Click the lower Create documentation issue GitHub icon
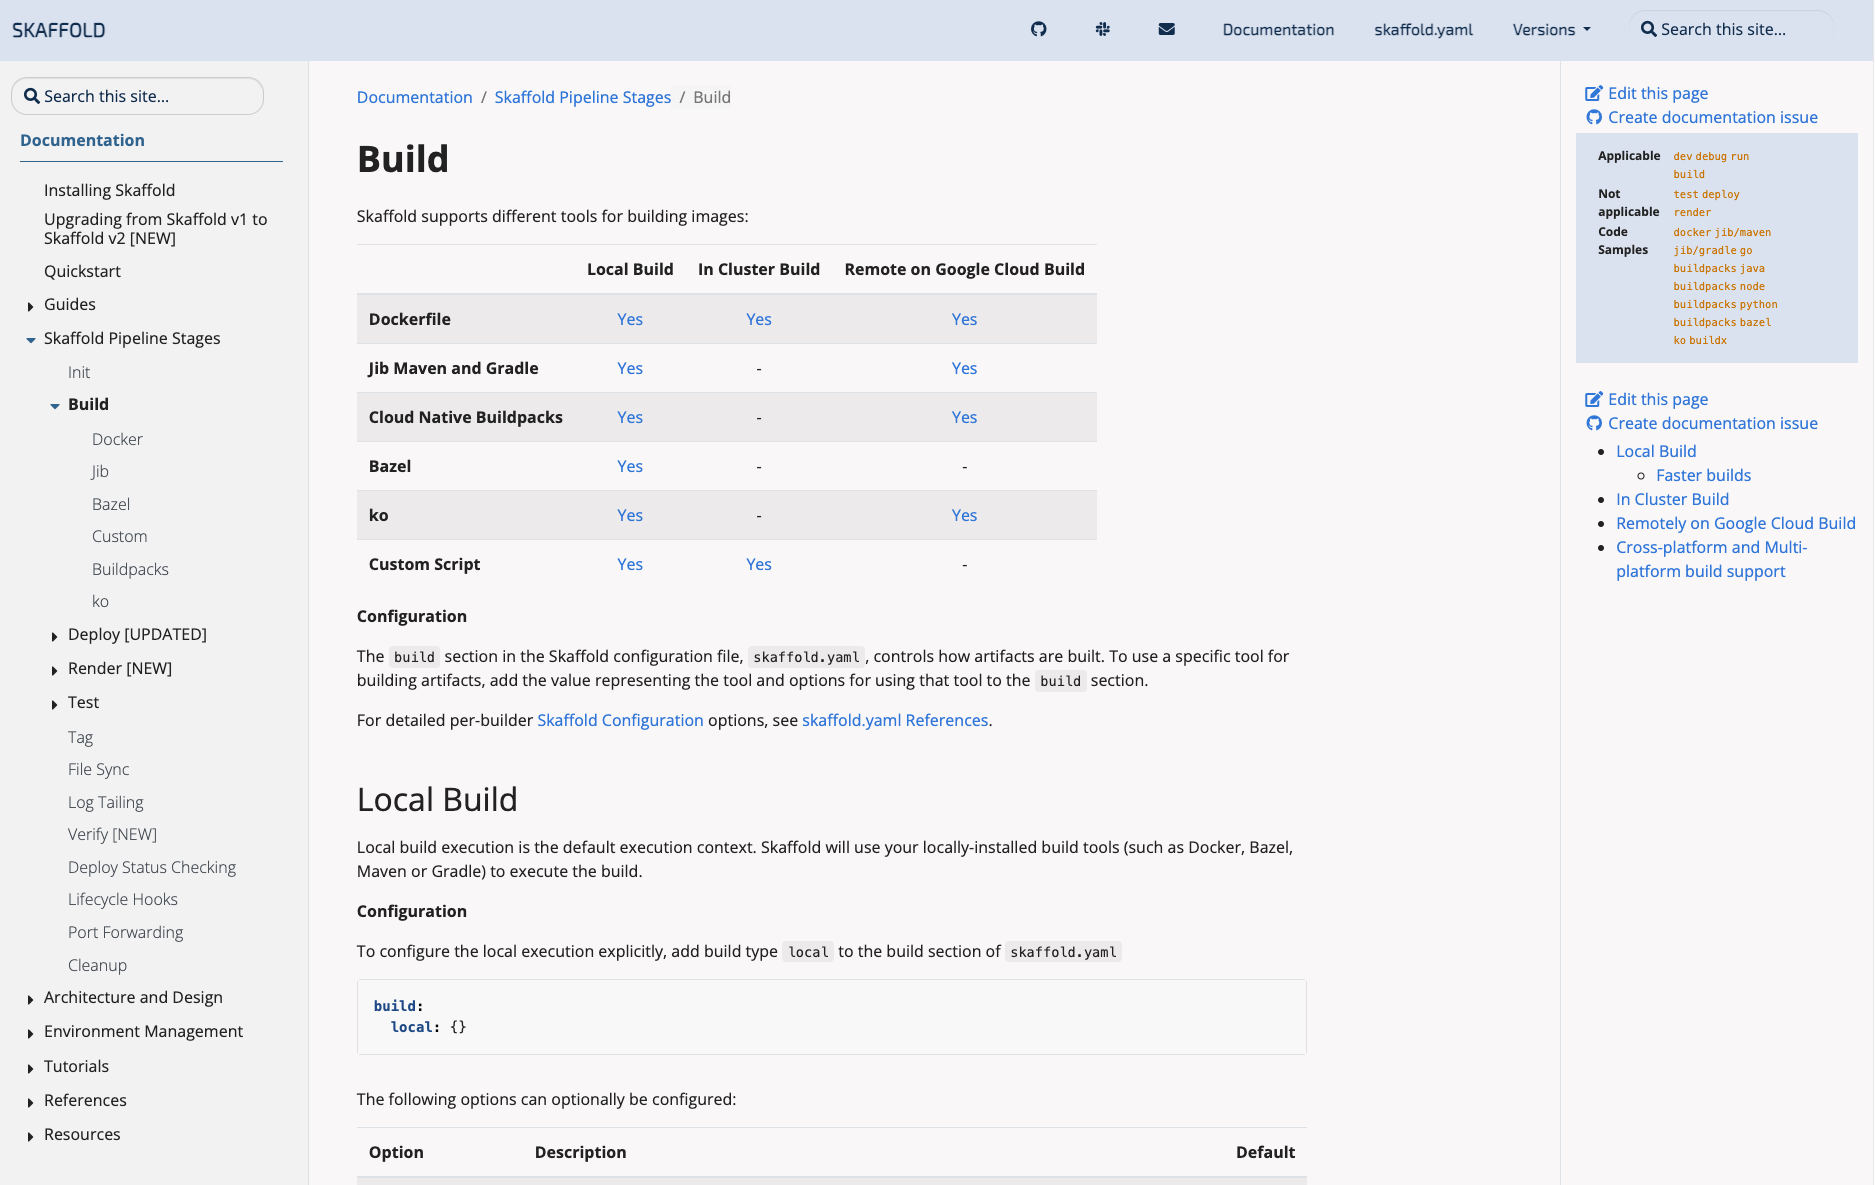 click(x=1594, y=423)
